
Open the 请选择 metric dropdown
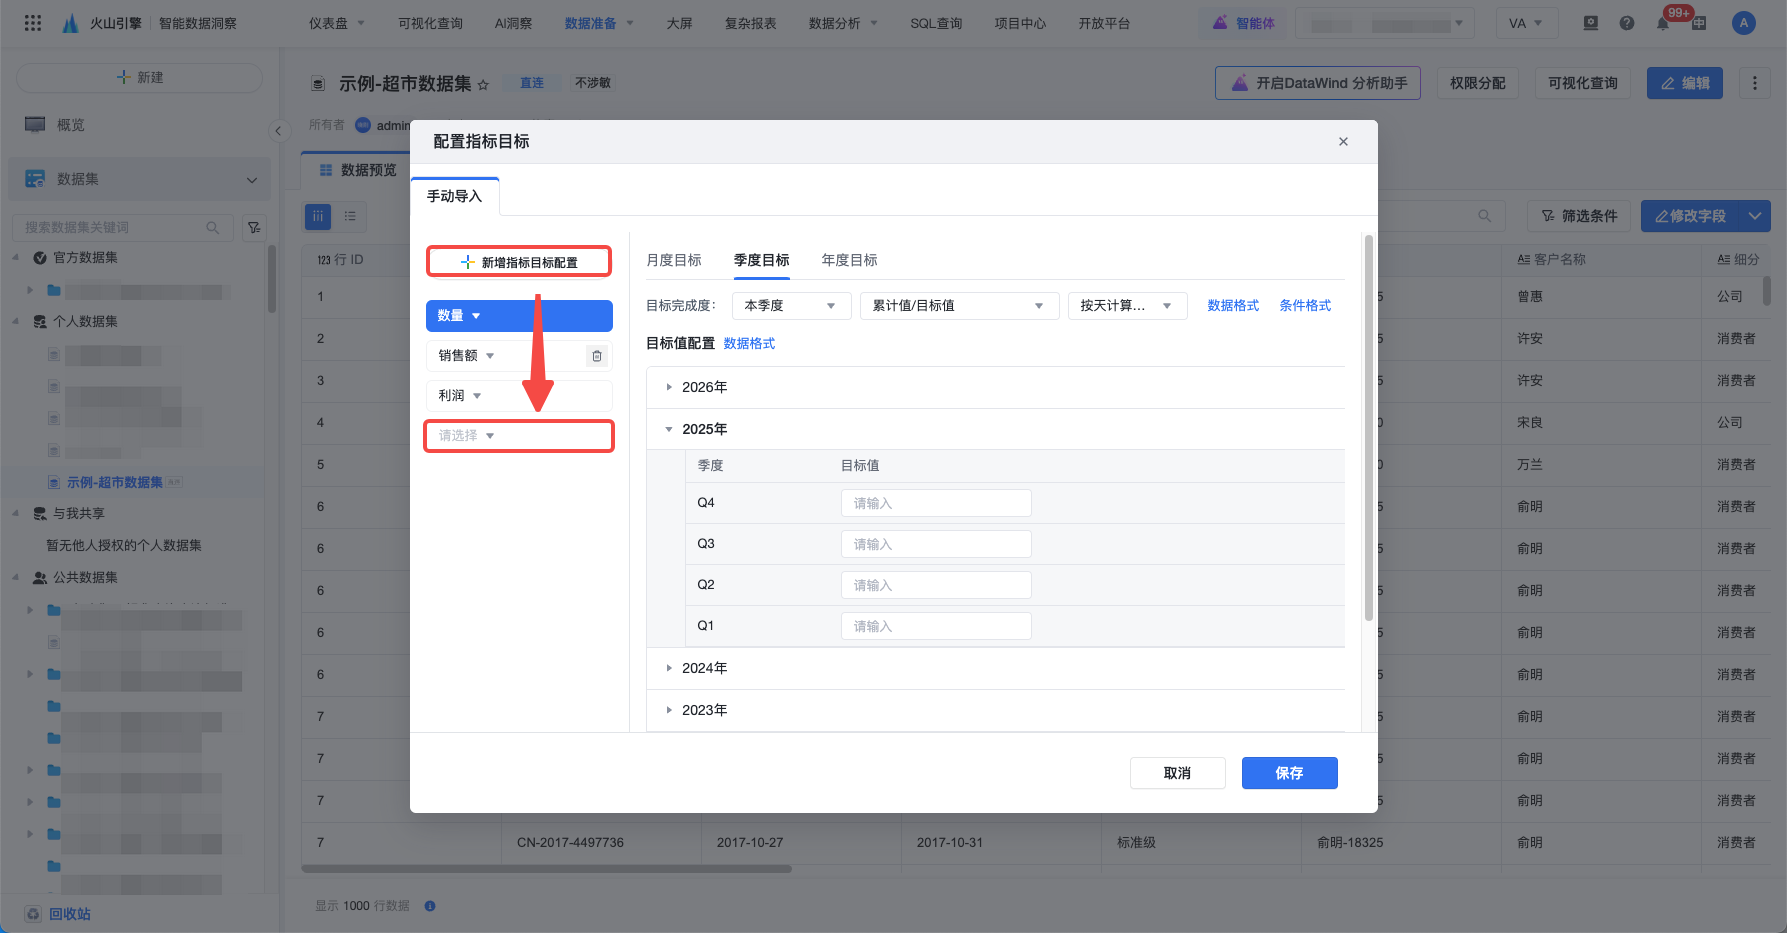[x=518, y=436]
